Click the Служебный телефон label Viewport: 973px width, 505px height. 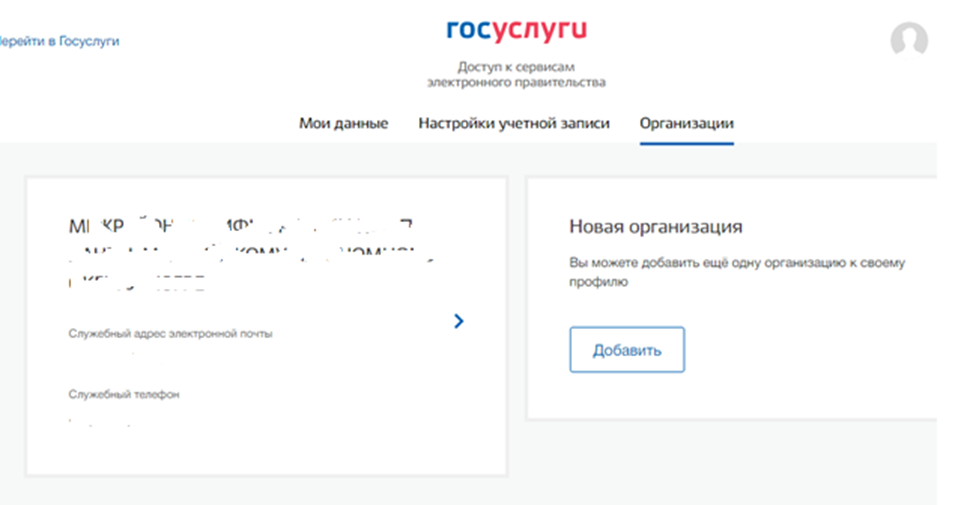(123, 395)
